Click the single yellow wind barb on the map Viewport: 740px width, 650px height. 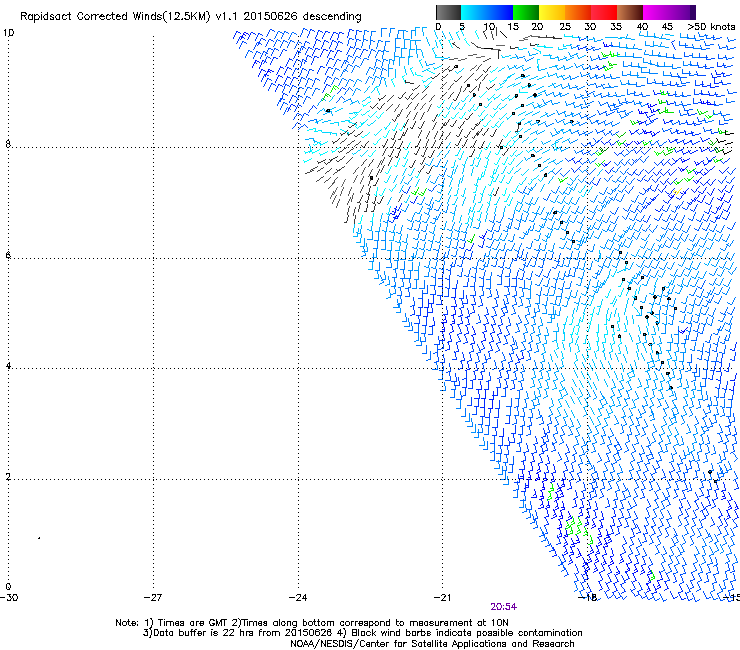[x=678, y=192]
